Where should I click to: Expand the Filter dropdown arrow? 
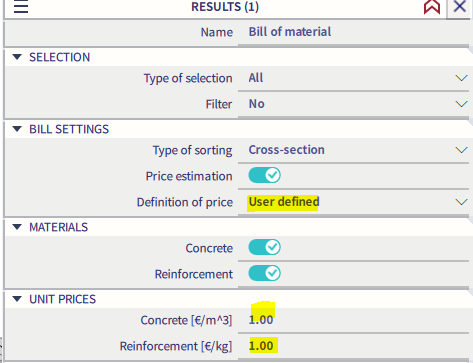pos(461,104)
